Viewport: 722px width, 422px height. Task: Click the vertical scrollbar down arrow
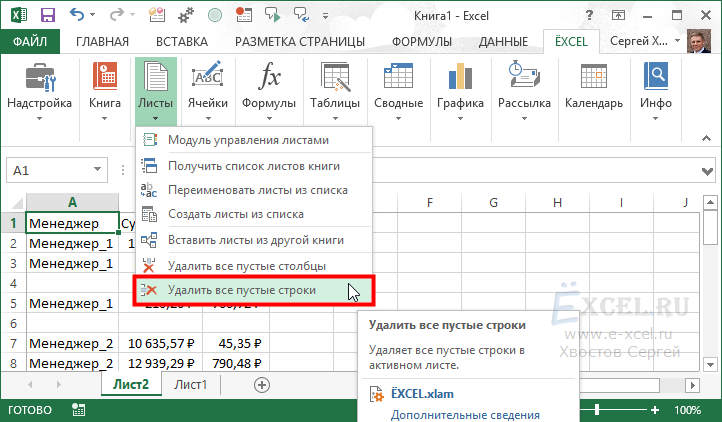710,364
